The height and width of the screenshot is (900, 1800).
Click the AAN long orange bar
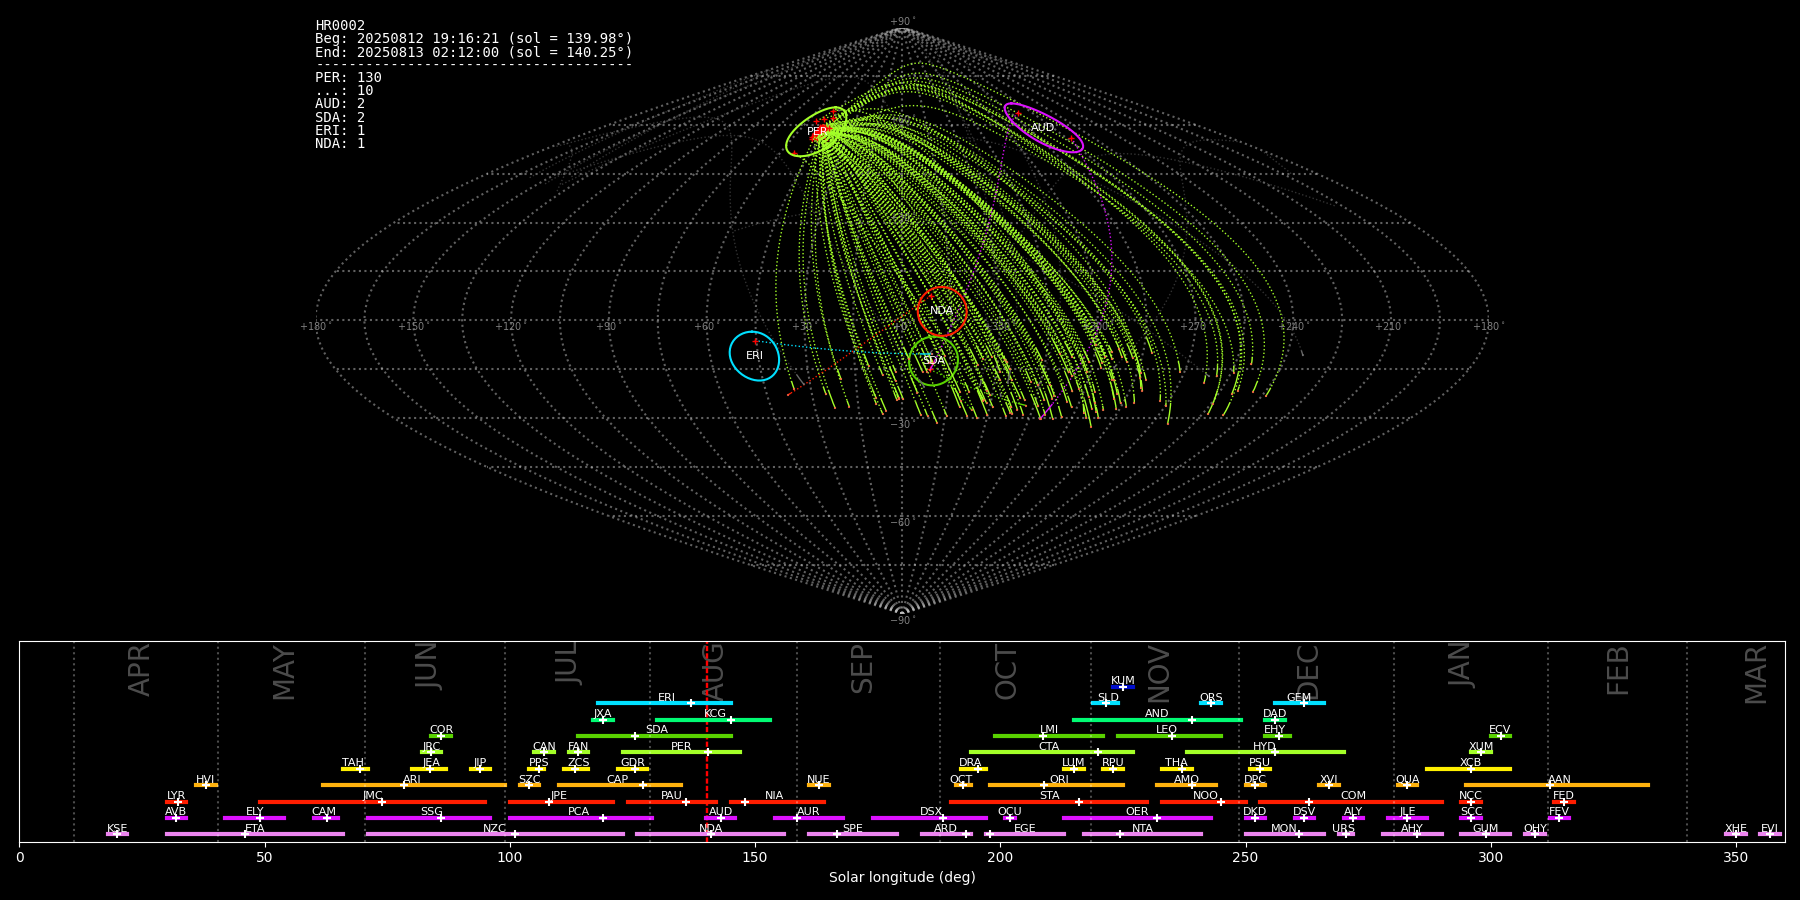pos(1557,785)
